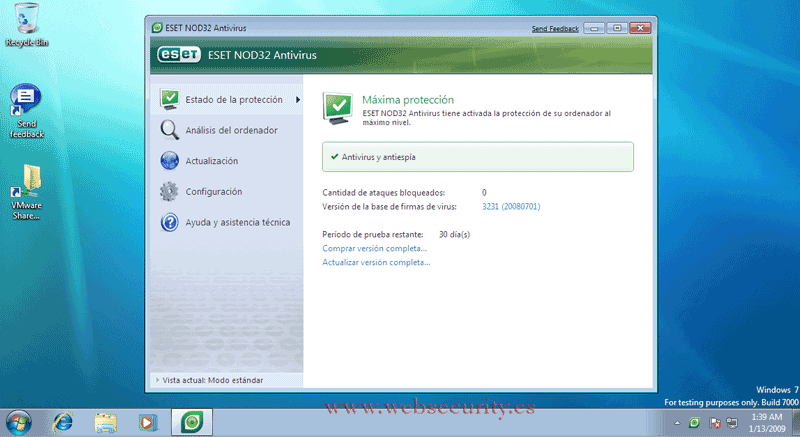
Task: Open the Recycle Bin desktop icon
Action: [x=27, y=25]
